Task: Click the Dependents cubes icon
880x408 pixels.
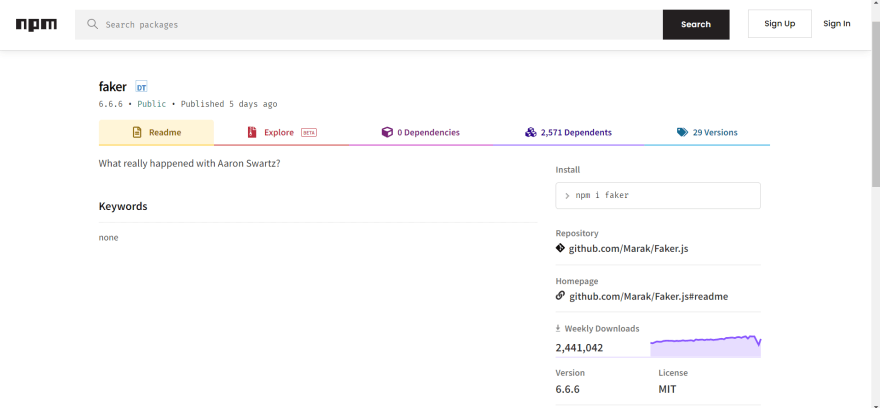Action: click(530, 132)
